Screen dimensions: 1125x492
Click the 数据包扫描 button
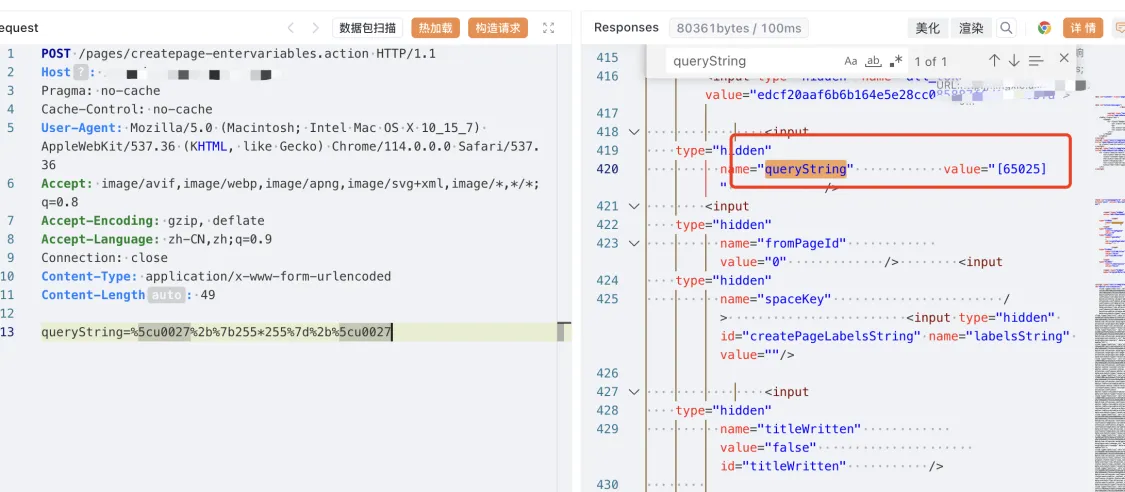click(367, 28)
